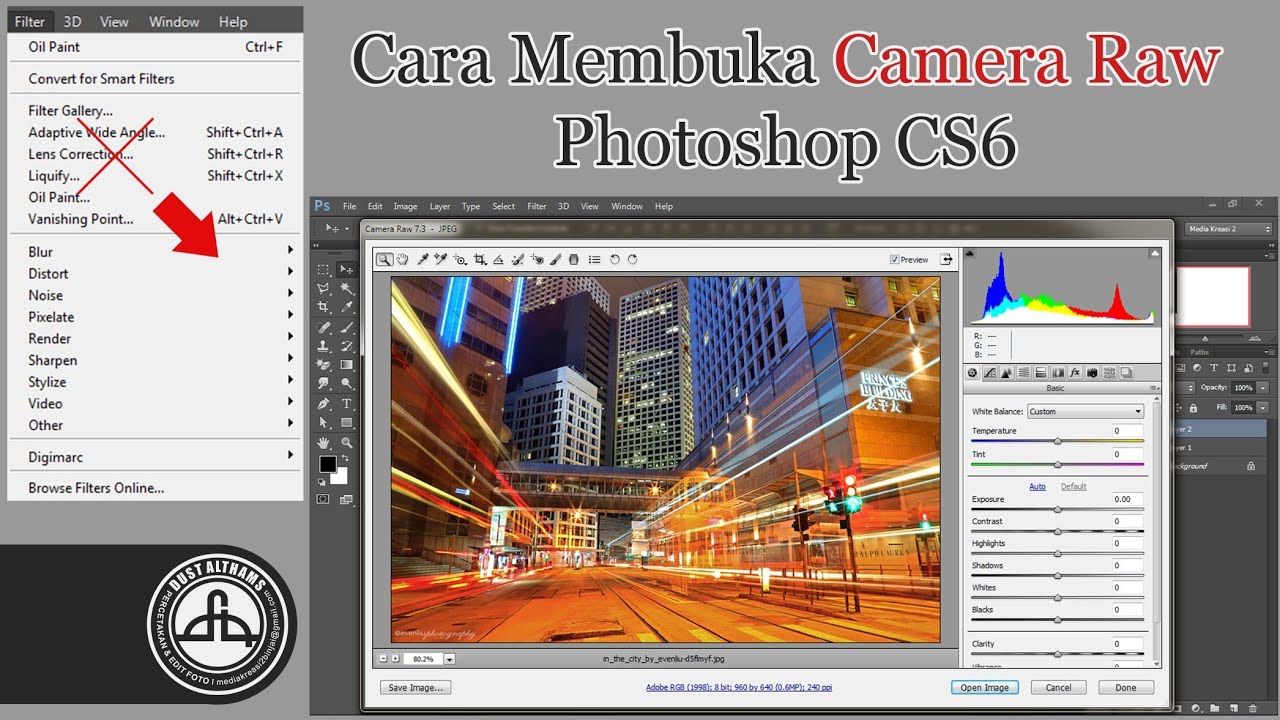Screen dimensions: 1280x720
Task: Select the Hand tool in Camera Raw toolbar
Action: [402, 260]
